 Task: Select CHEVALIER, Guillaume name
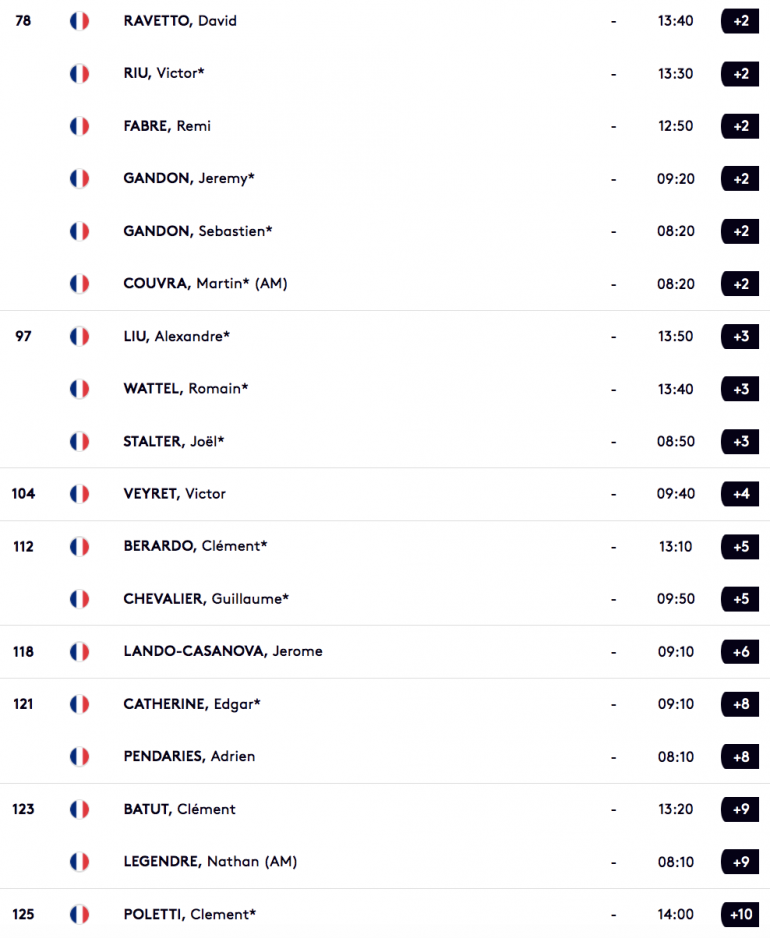click(206, 599)
